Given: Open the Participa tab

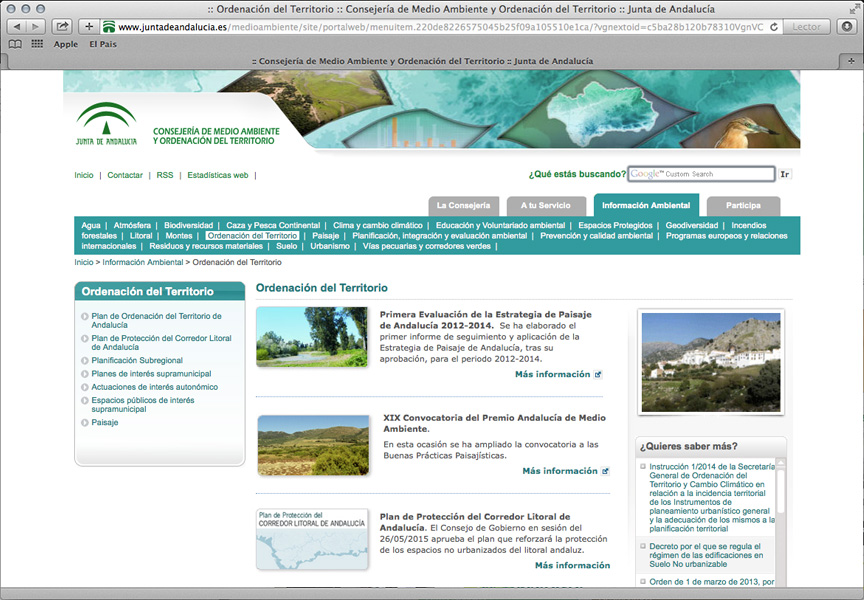Looking at the screenshot, I should [743, 205].
